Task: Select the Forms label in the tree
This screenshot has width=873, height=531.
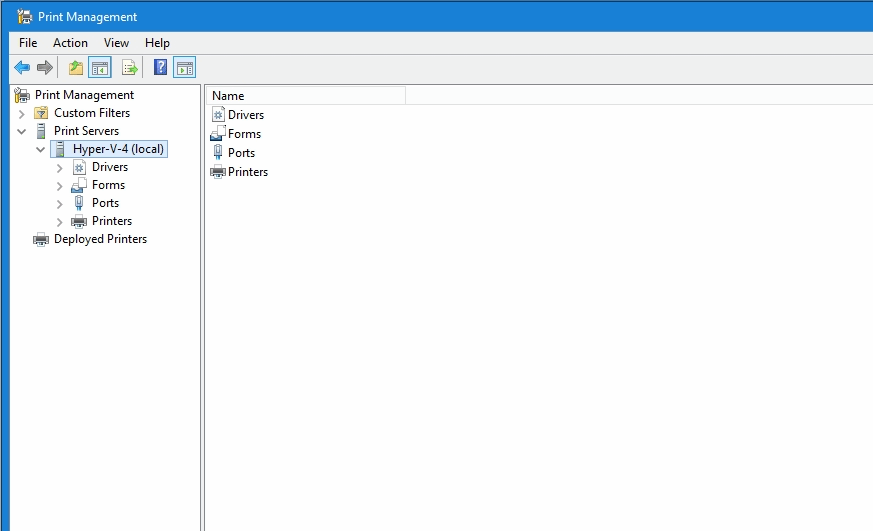Action: [108, 185]
